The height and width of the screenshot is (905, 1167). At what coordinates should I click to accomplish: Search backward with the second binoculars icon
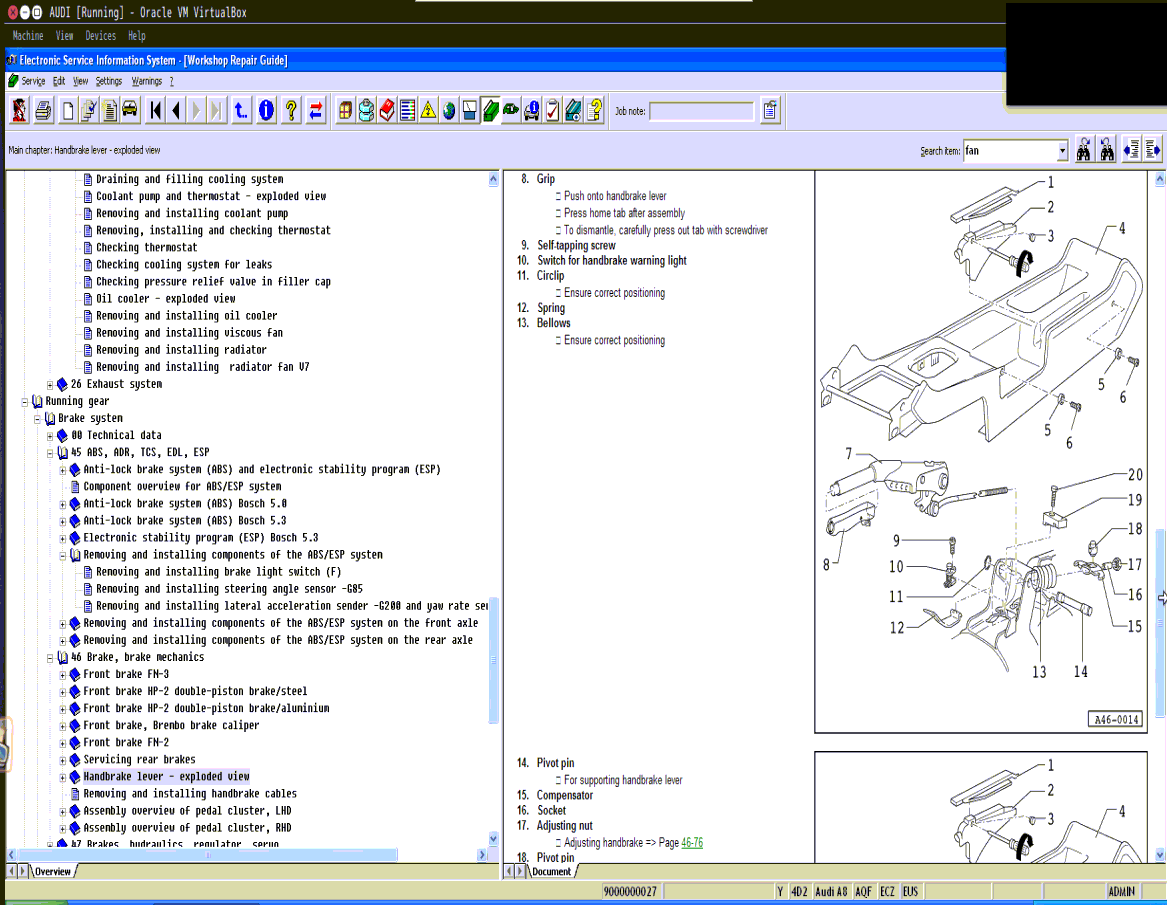[x=1107, y=150]
